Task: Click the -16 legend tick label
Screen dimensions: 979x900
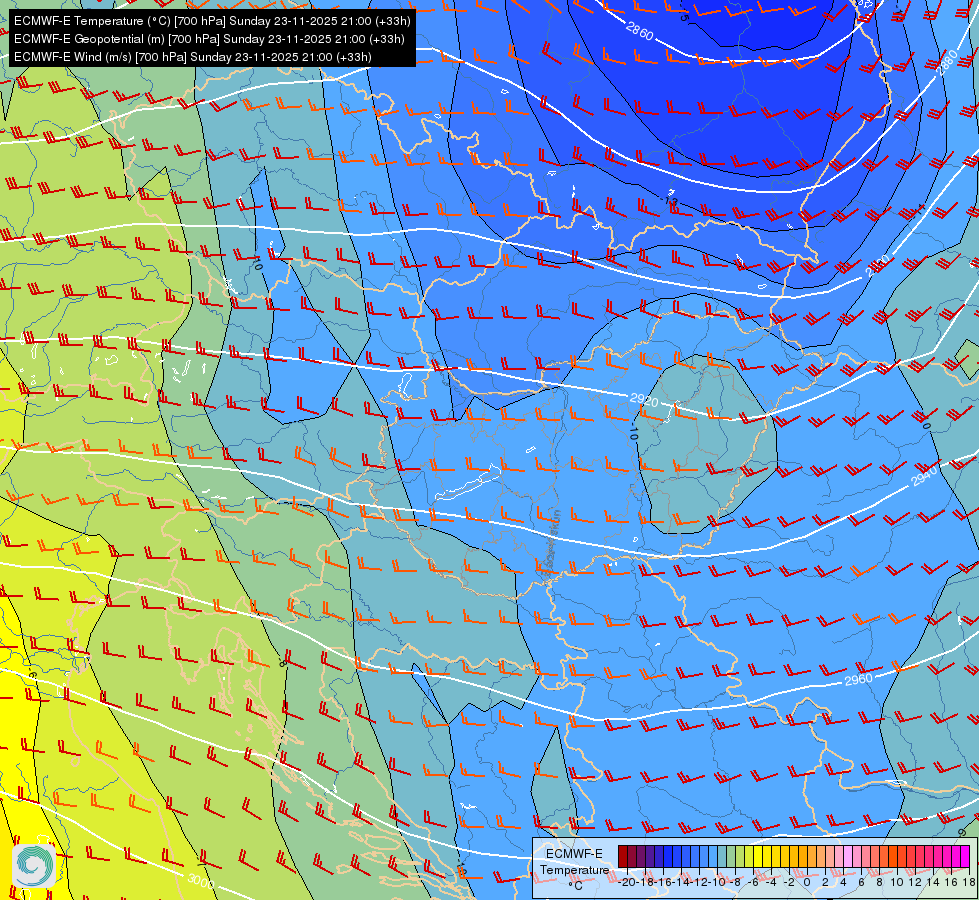Action: [663, 883]
